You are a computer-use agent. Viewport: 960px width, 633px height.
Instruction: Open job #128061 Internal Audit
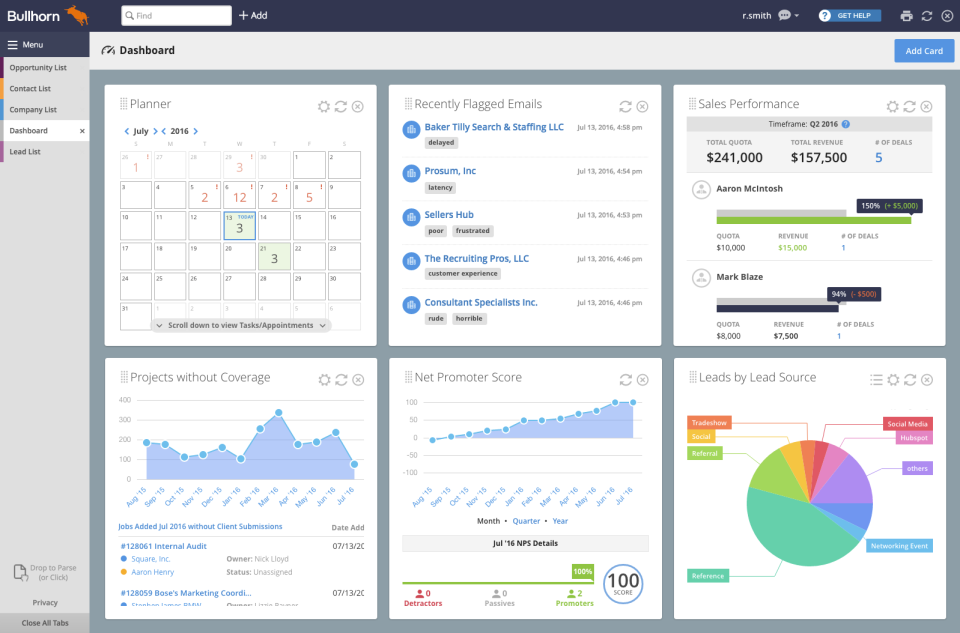pos(163,546)
